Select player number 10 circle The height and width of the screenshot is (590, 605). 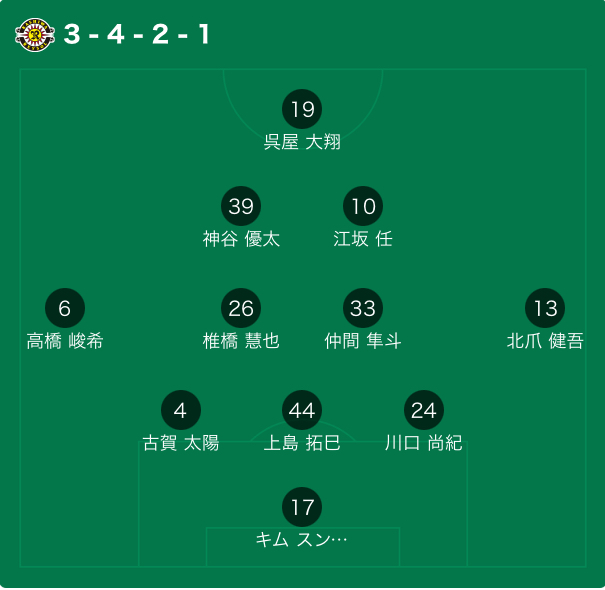[363, 206]
